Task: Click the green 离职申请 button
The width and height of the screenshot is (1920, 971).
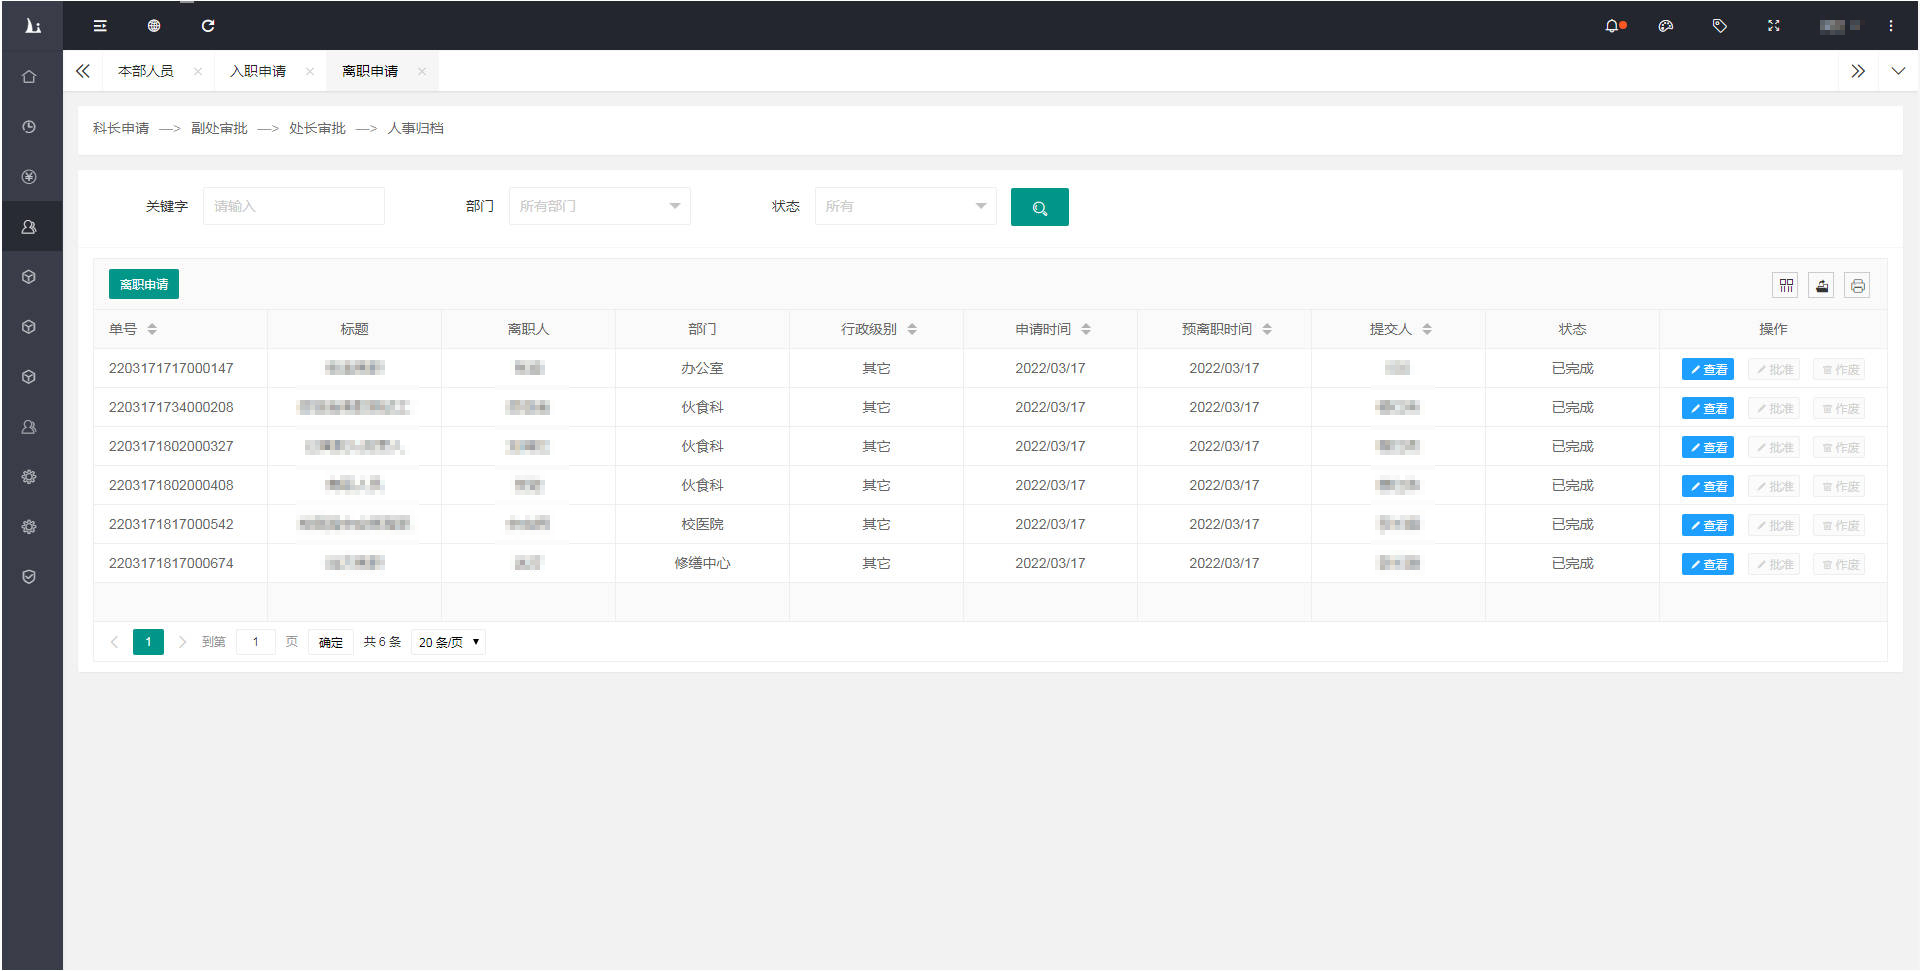Action: (144, 285)
